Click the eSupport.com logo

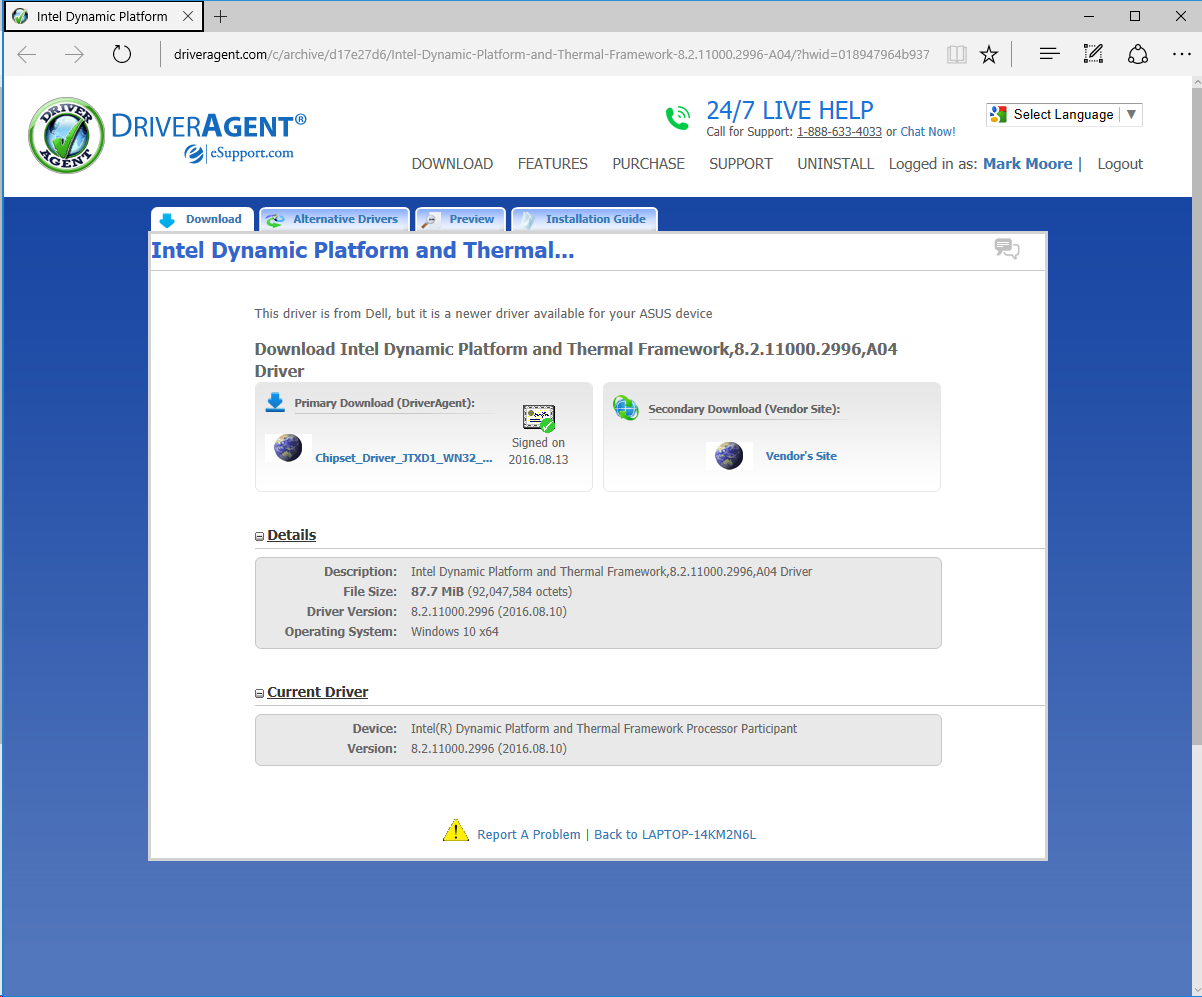click(x=238, y=153)
